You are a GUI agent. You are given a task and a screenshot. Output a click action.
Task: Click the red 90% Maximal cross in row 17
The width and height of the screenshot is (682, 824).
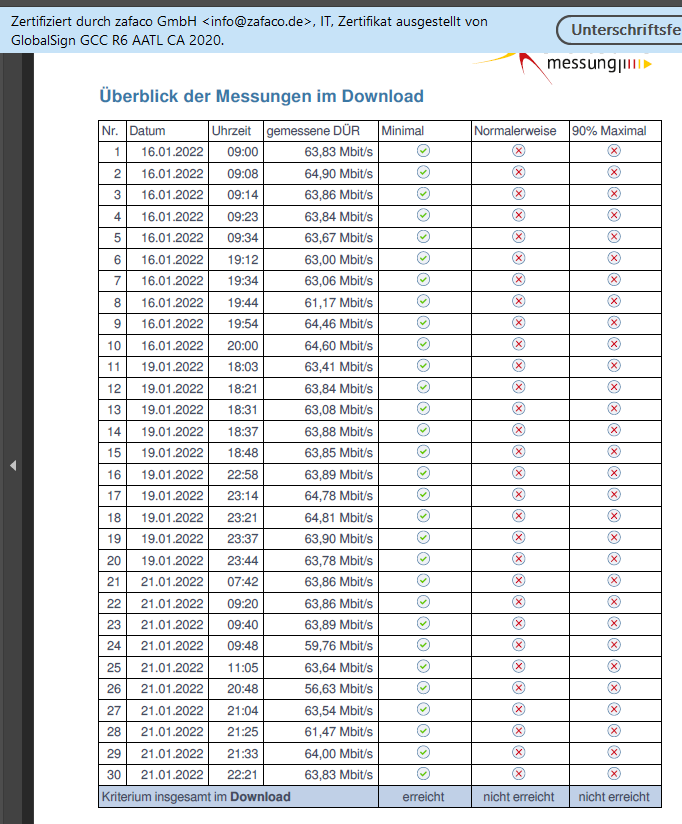pos(614,495)
